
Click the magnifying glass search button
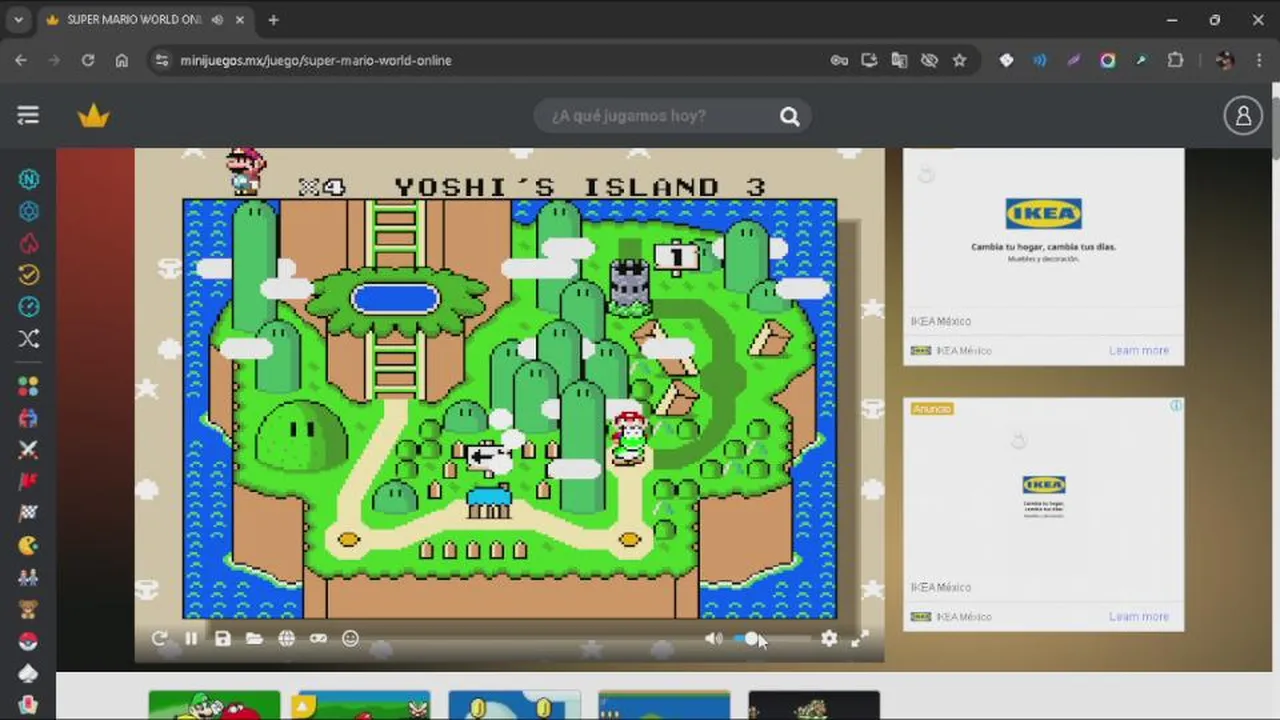tap(790, 116)
